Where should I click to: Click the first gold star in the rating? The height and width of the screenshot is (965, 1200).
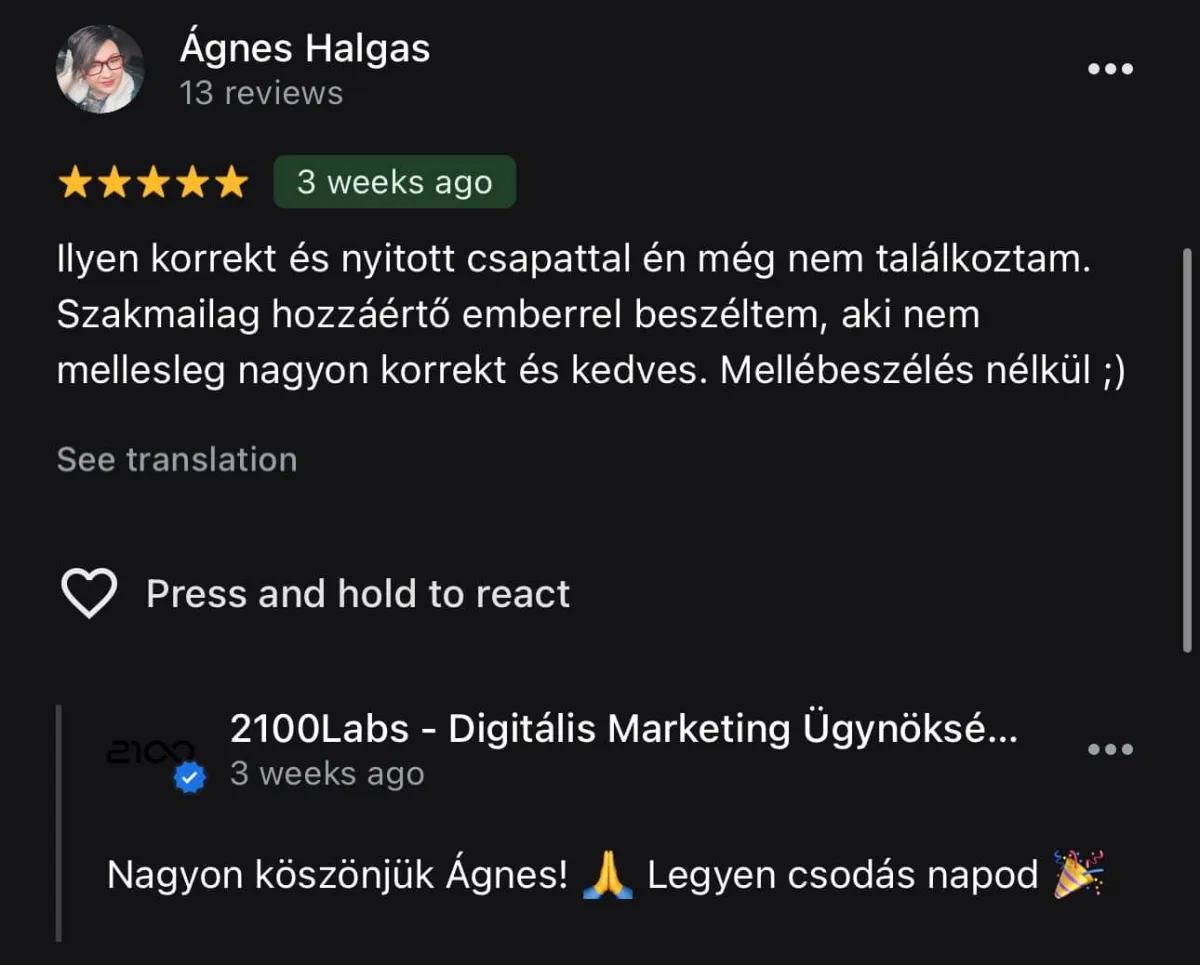(74, 182)
